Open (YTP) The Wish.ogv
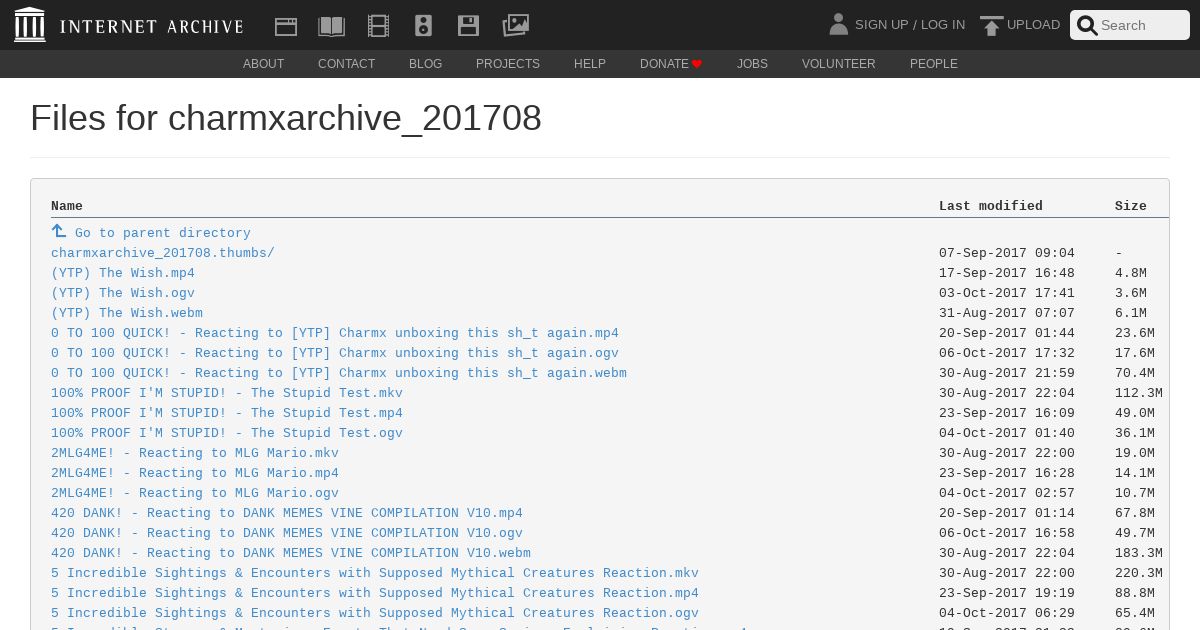1200x630 pixels. (123, 293)
